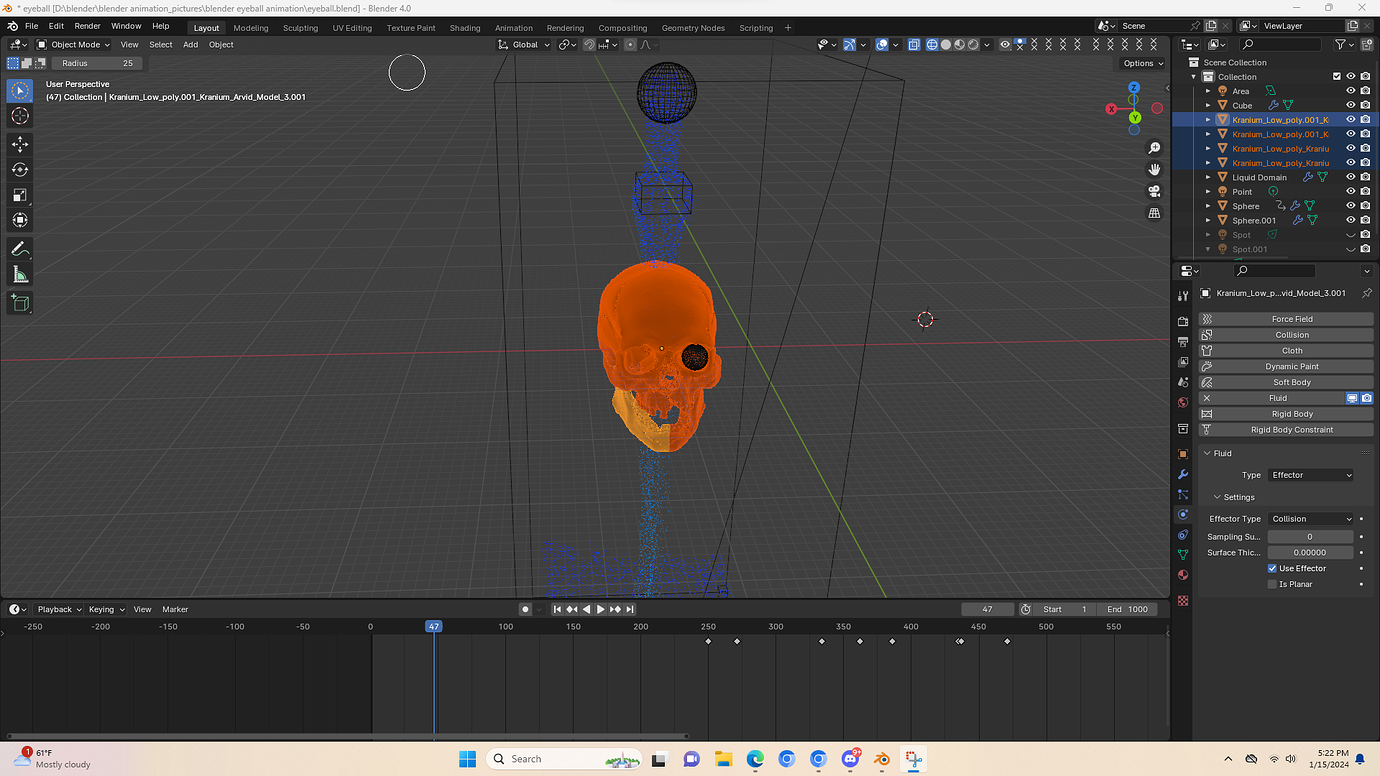1380x776 pixels.
Task: Toggle Sphere.001 render camera icon
Action: point(1365,220)
